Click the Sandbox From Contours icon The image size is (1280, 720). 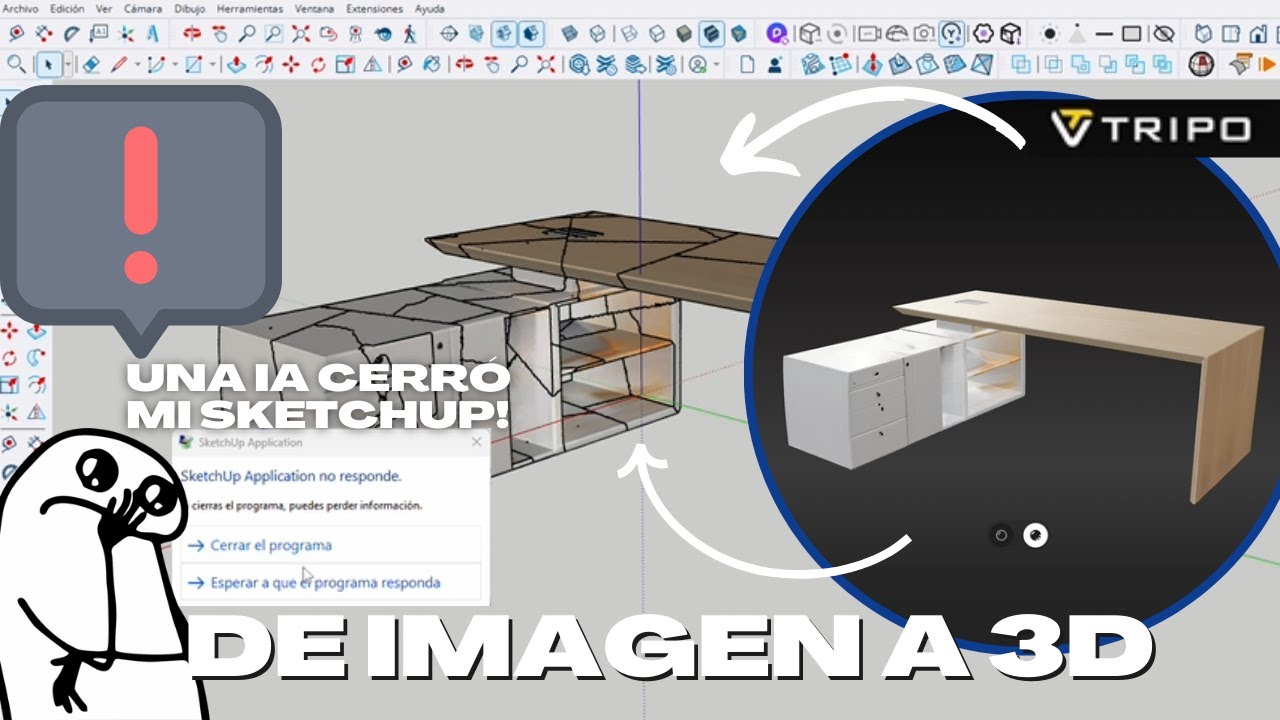coord(813,65)
